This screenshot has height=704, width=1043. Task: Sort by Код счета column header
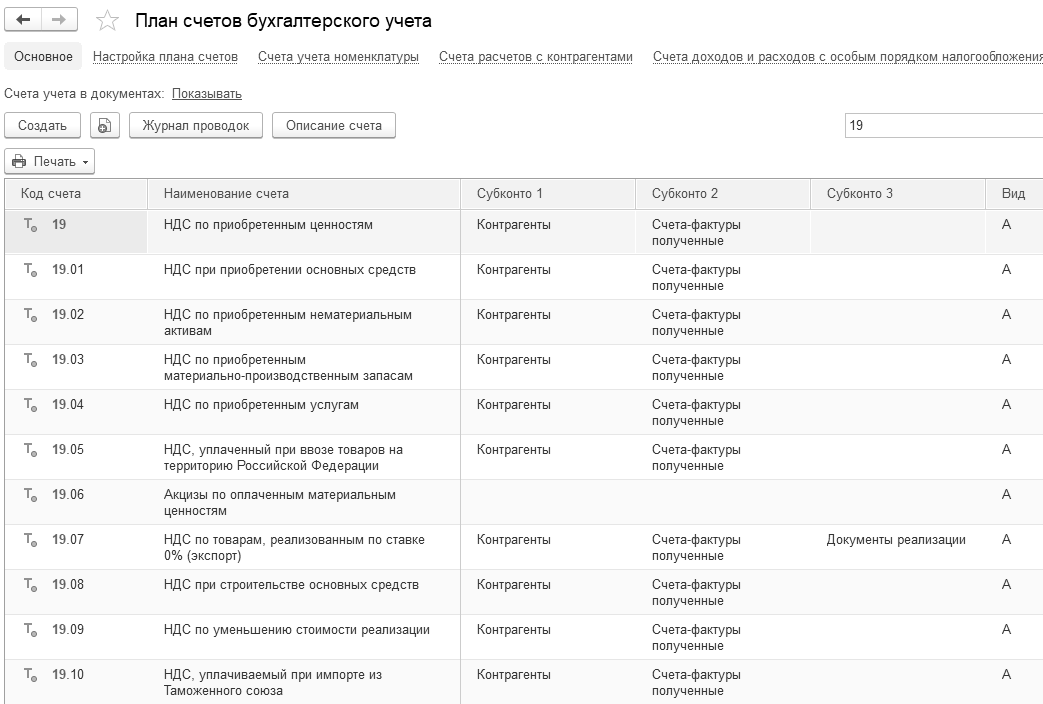tap(52, 193)
